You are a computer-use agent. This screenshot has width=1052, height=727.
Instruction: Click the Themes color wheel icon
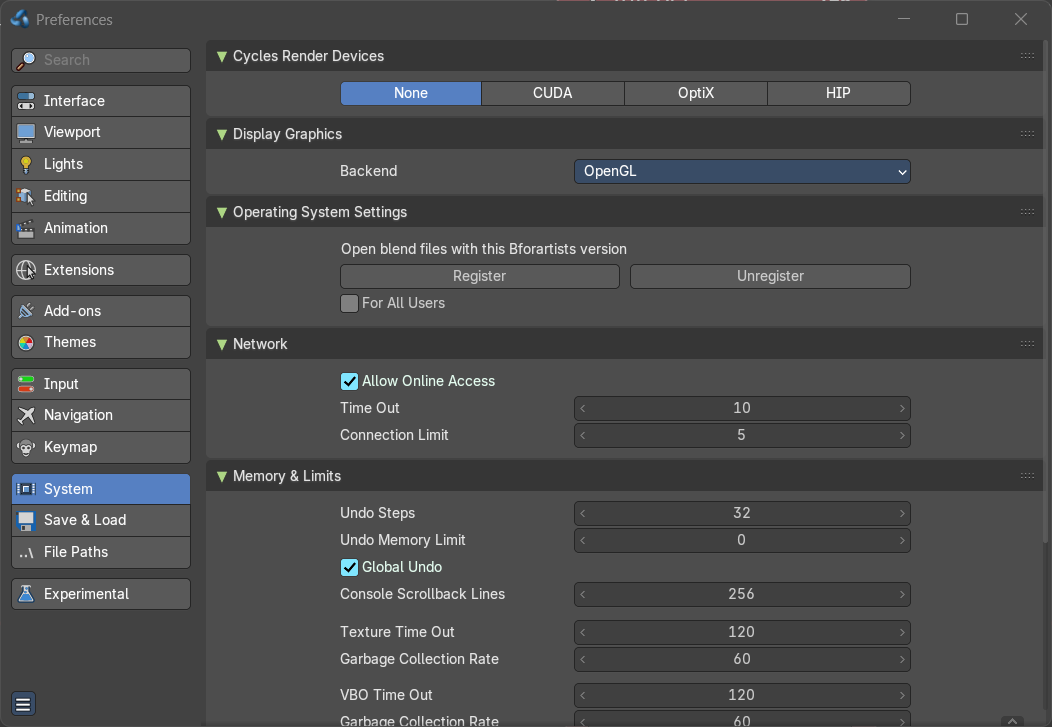coord(25,343)
